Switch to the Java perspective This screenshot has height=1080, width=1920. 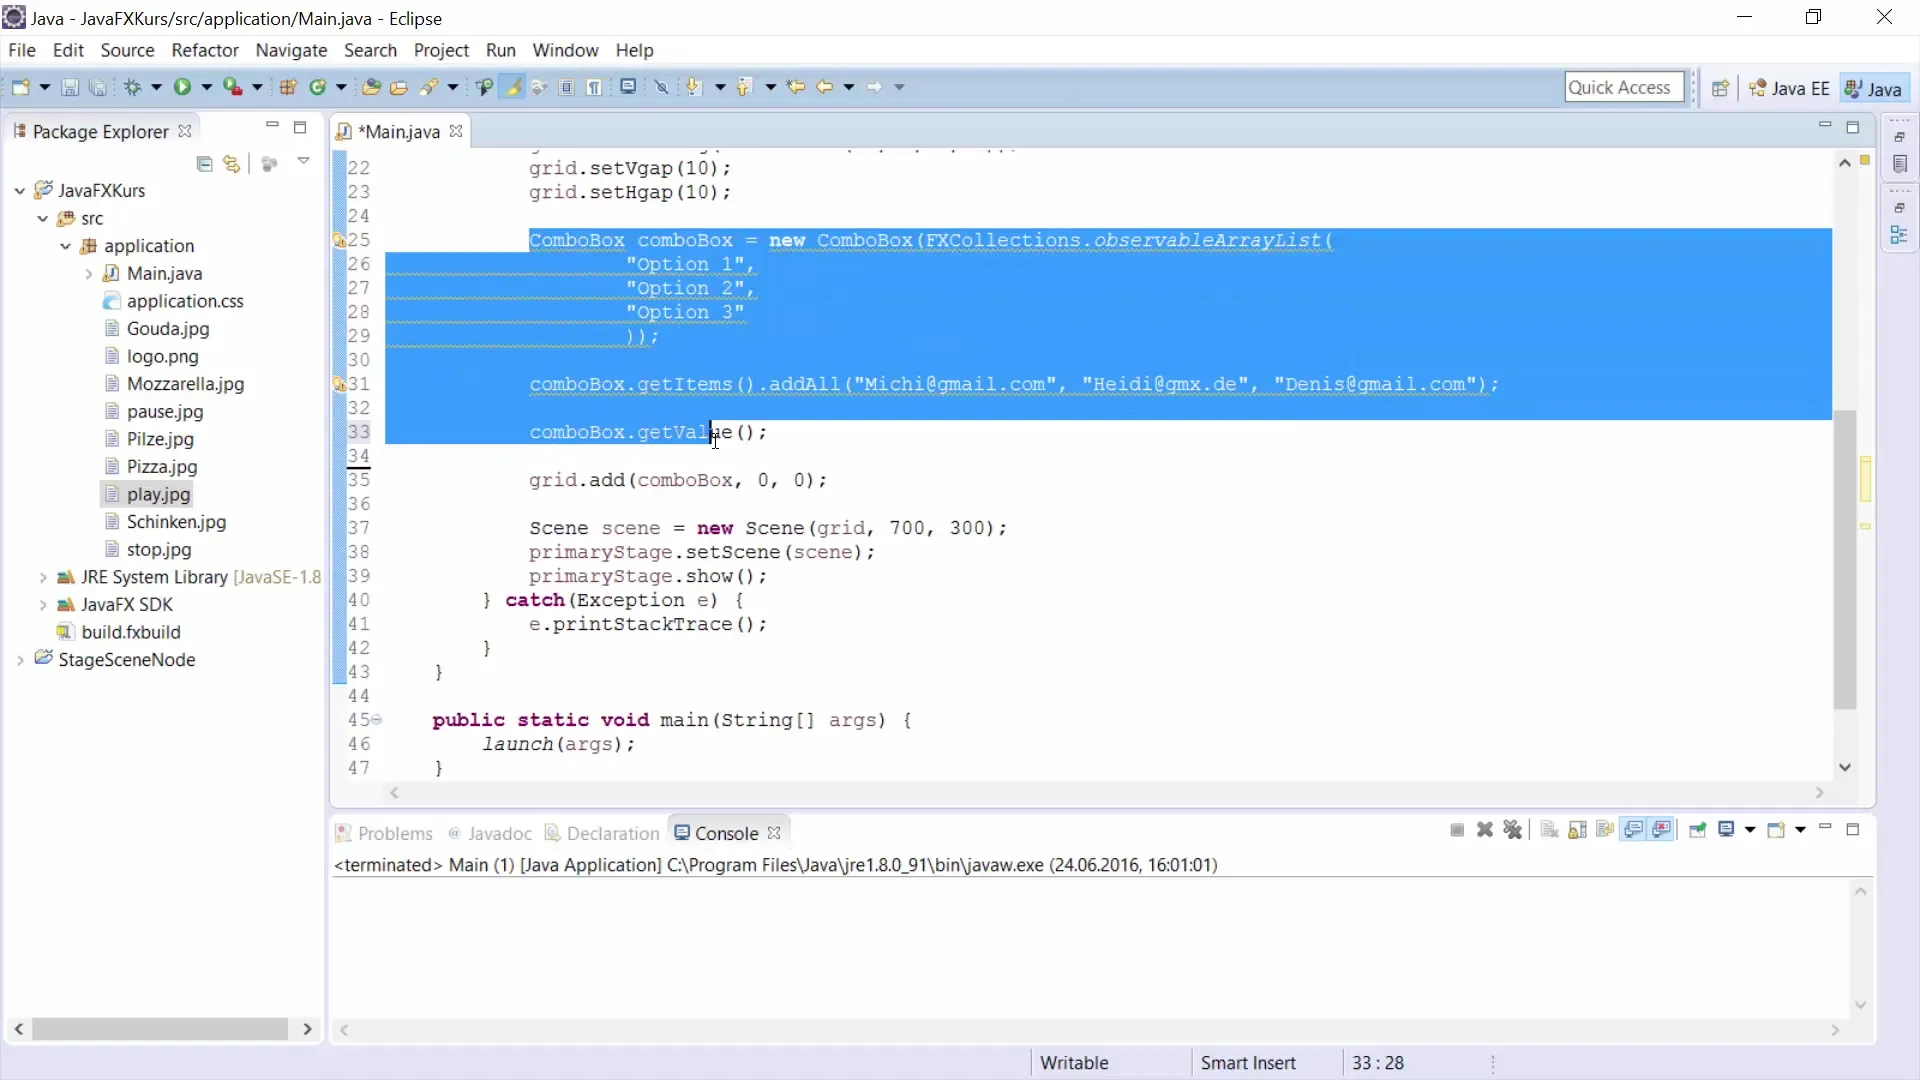pos(1874,88)
